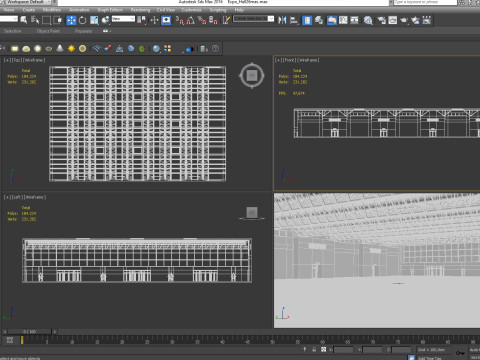Viewport: 480px width, 360px height.
Task: Click the Select by Name icon
Action: click(x=35, y=20)
